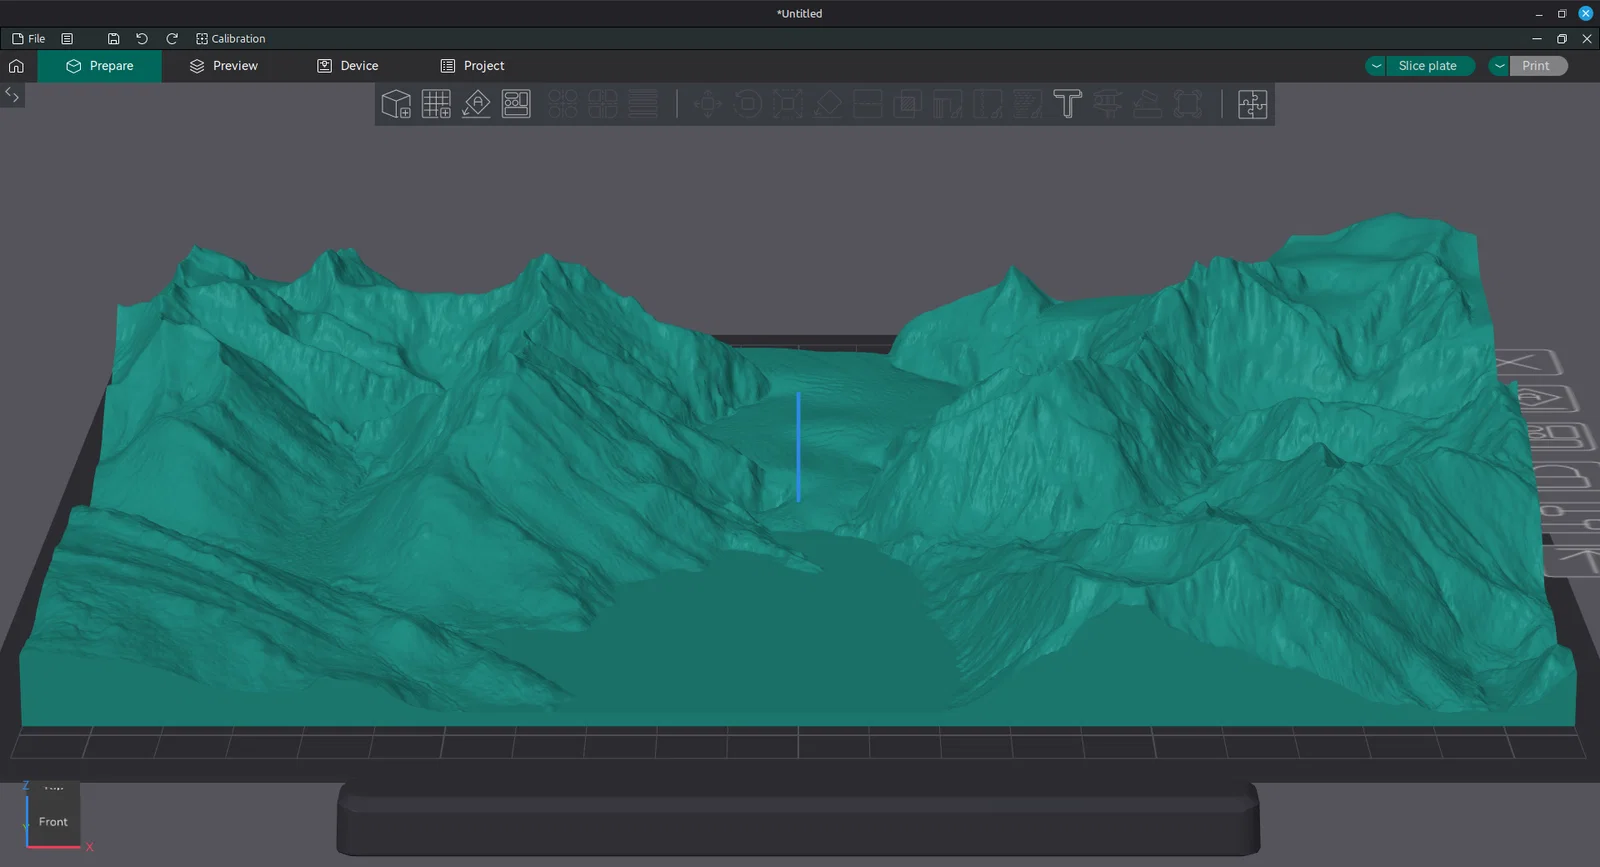Go to the Home page icon

[x=16, y=66]
